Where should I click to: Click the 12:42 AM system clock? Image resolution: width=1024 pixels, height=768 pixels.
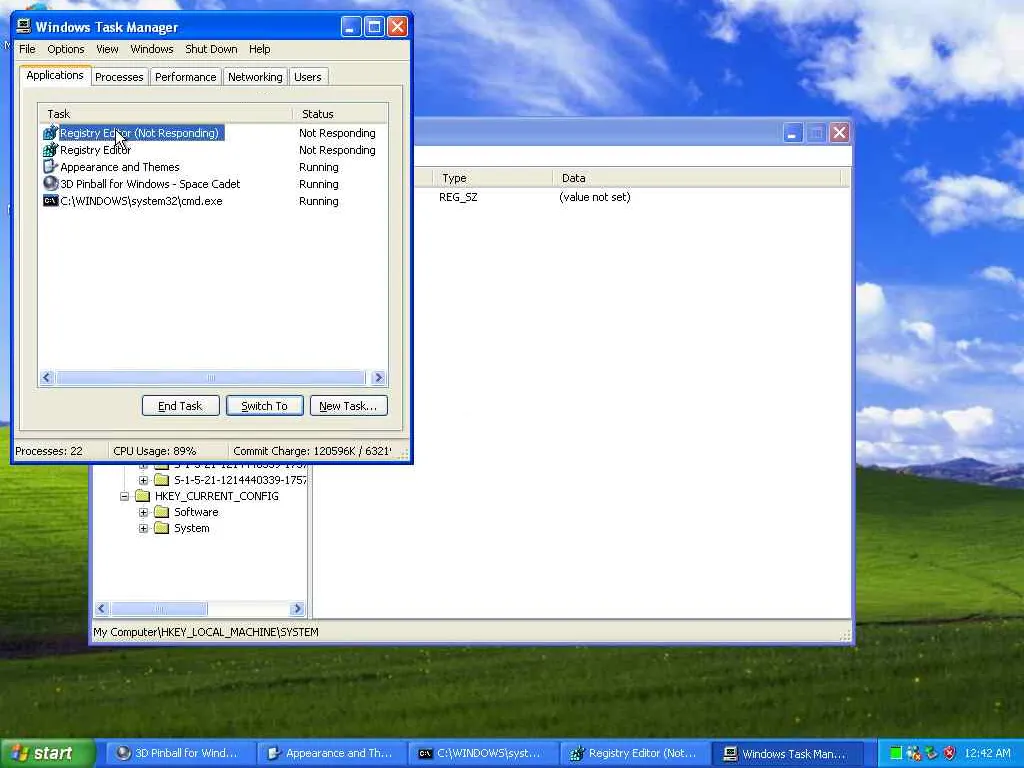[987, 754]
